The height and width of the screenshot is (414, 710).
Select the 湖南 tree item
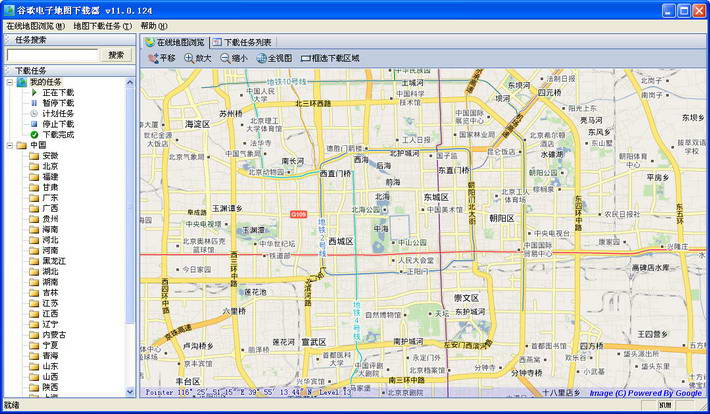[50, 282]
